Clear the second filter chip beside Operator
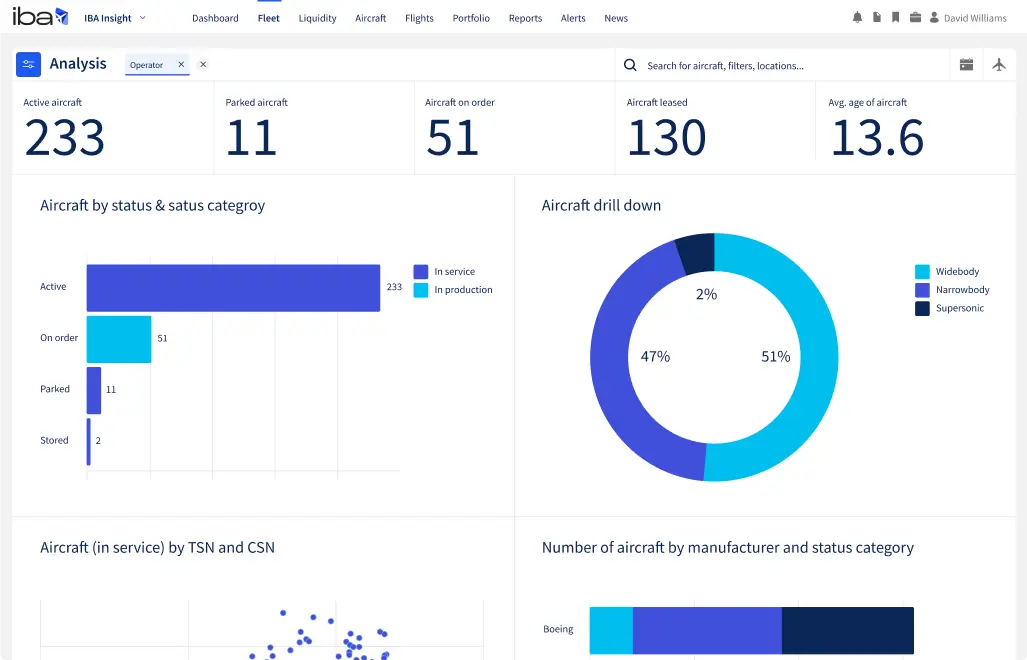Screen dimensions: 1027x660 (203, 64)
